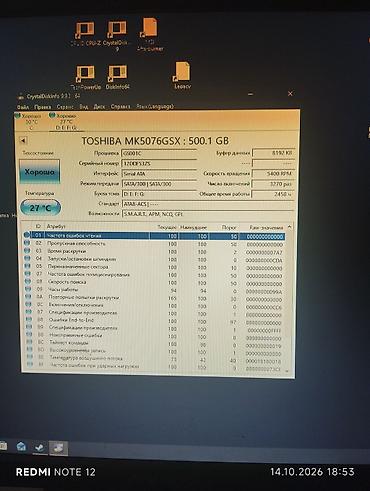370x491 pixels.
Task: Click the active CrystalDiskInfo taskbar button
Action: coord(58,448)
